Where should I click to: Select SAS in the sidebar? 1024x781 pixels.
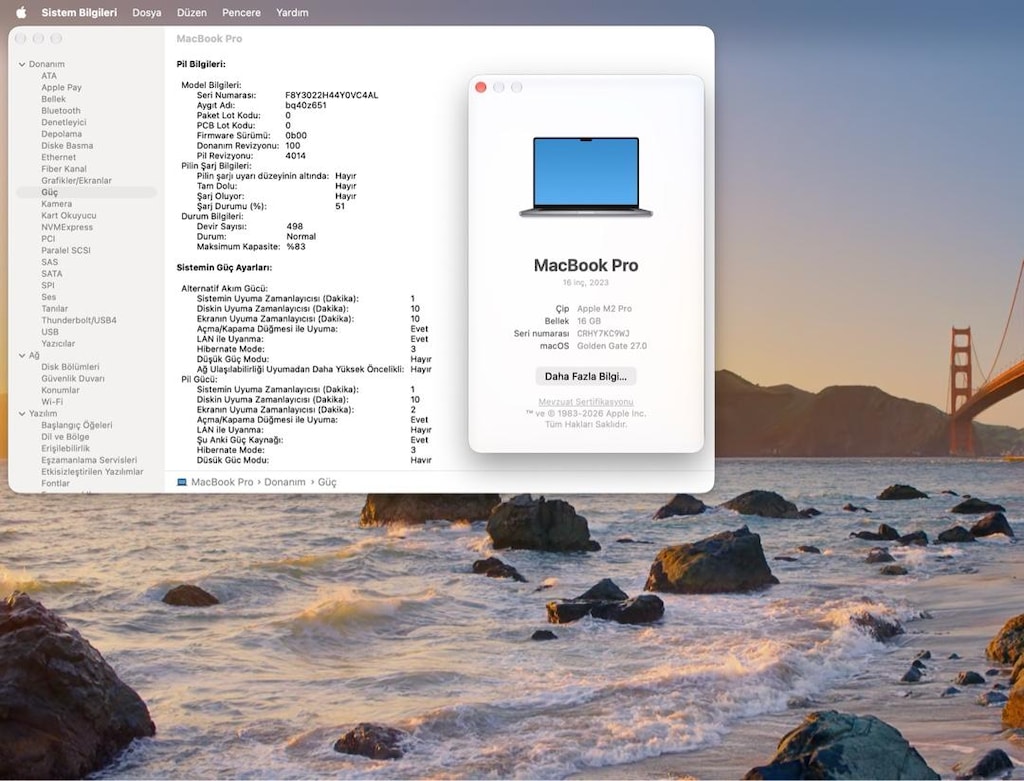coord(50,262)
